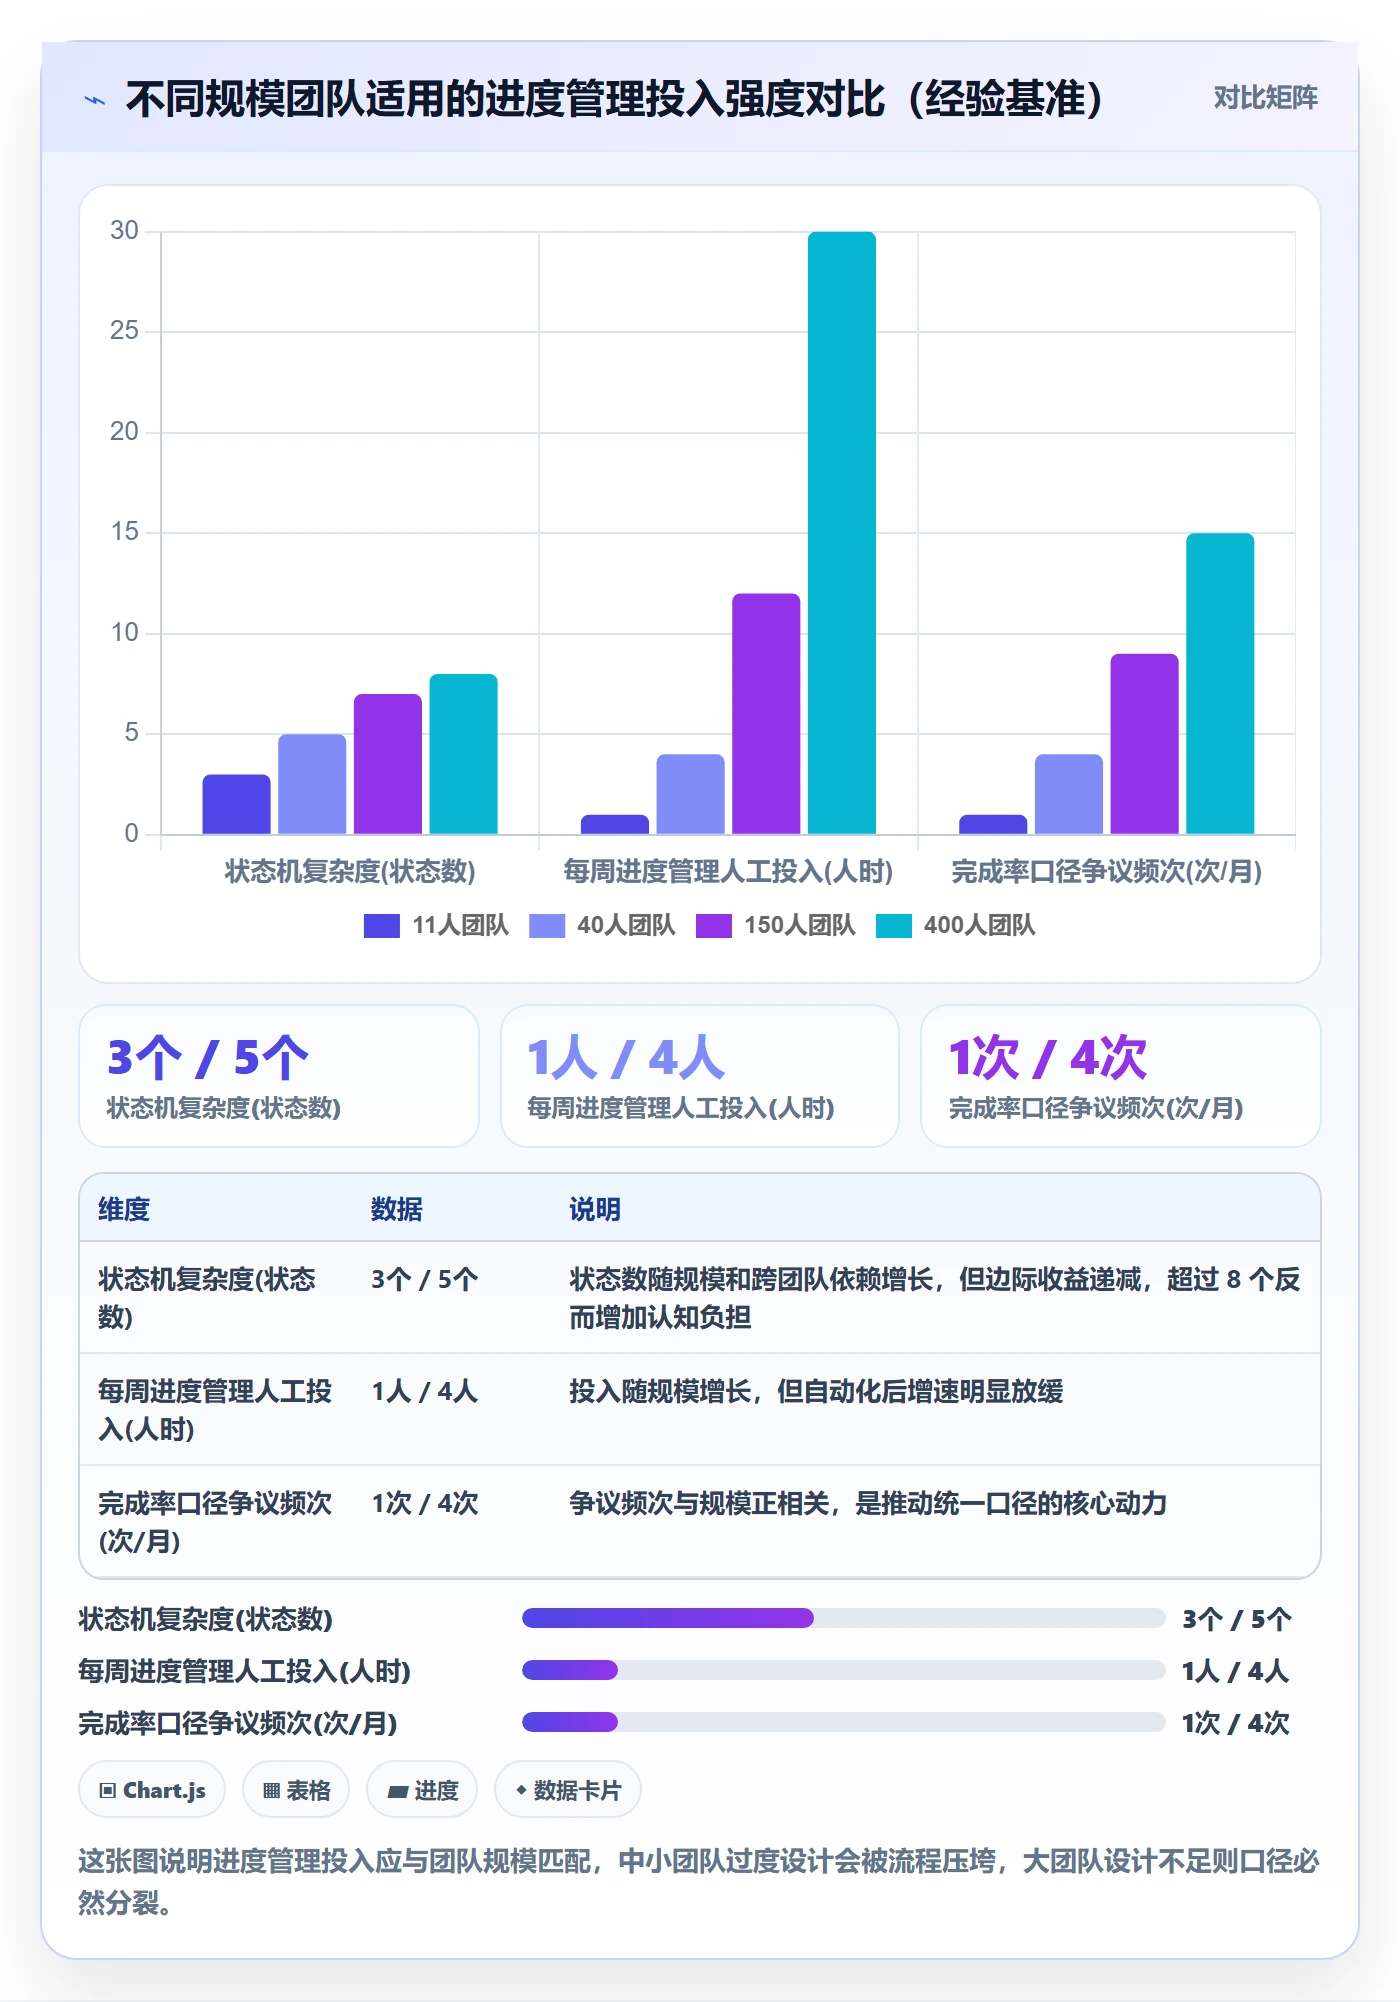
Task: Toggle 400人团队 legend entry
Action: (x=955, y=926)
